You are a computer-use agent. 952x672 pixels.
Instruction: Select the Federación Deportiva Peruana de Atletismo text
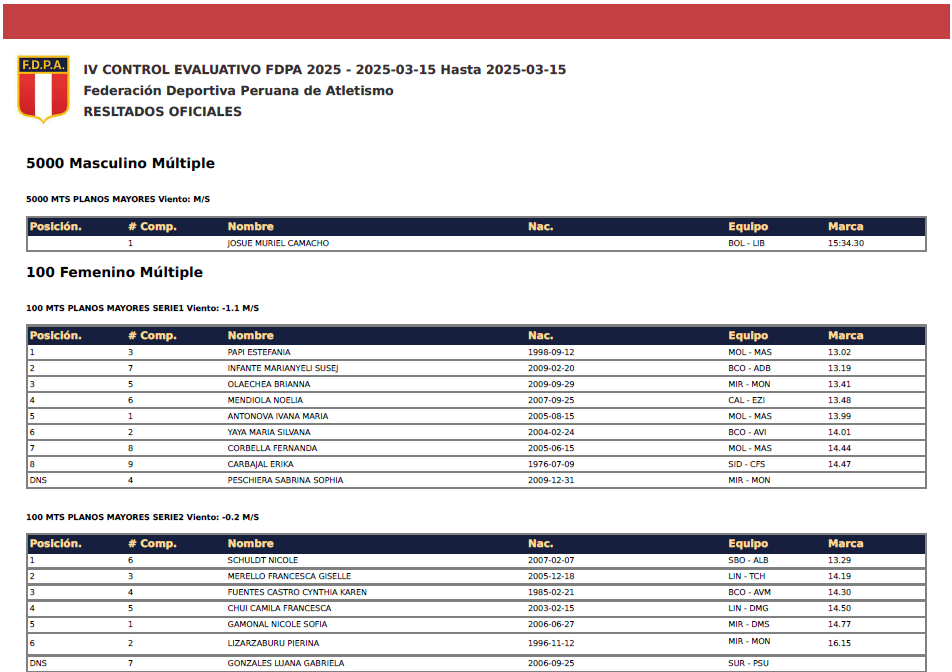click(238, 91)
